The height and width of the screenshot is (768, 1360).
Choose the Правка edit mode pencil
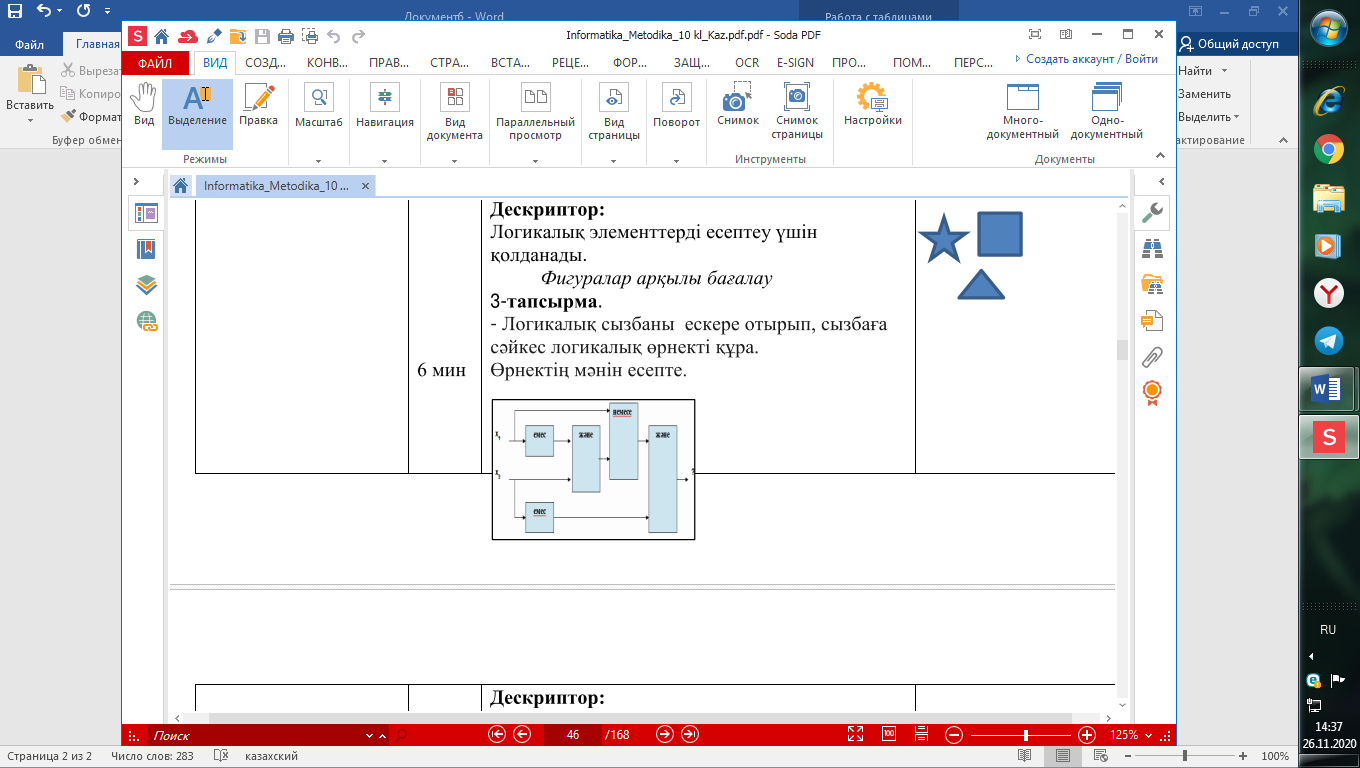pyautogui.click(x=259, y=105)
